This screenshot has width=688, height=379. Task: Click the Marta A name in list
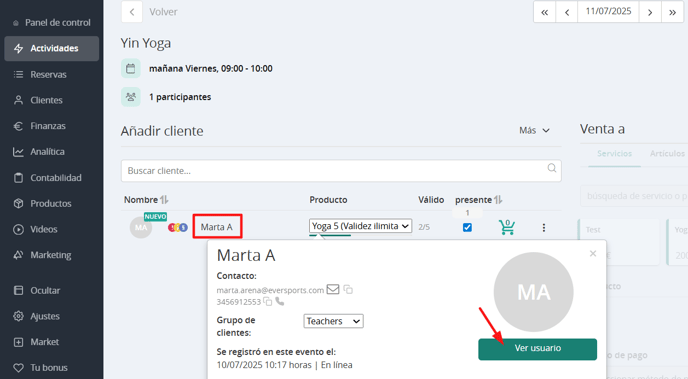pos(217,227)
